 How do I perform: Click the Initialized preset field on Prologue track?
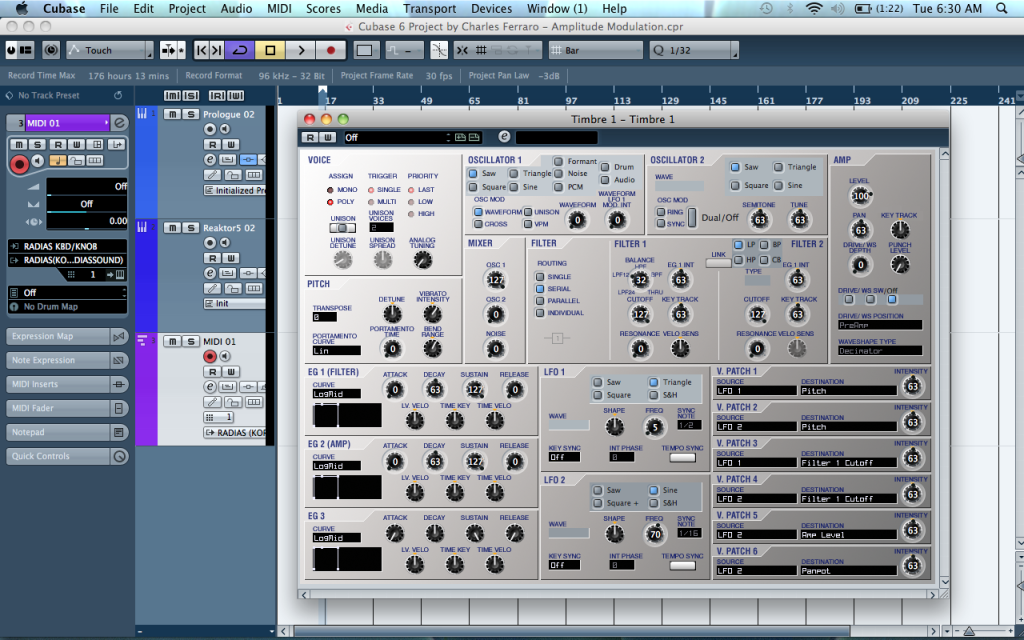click(235, 191)
